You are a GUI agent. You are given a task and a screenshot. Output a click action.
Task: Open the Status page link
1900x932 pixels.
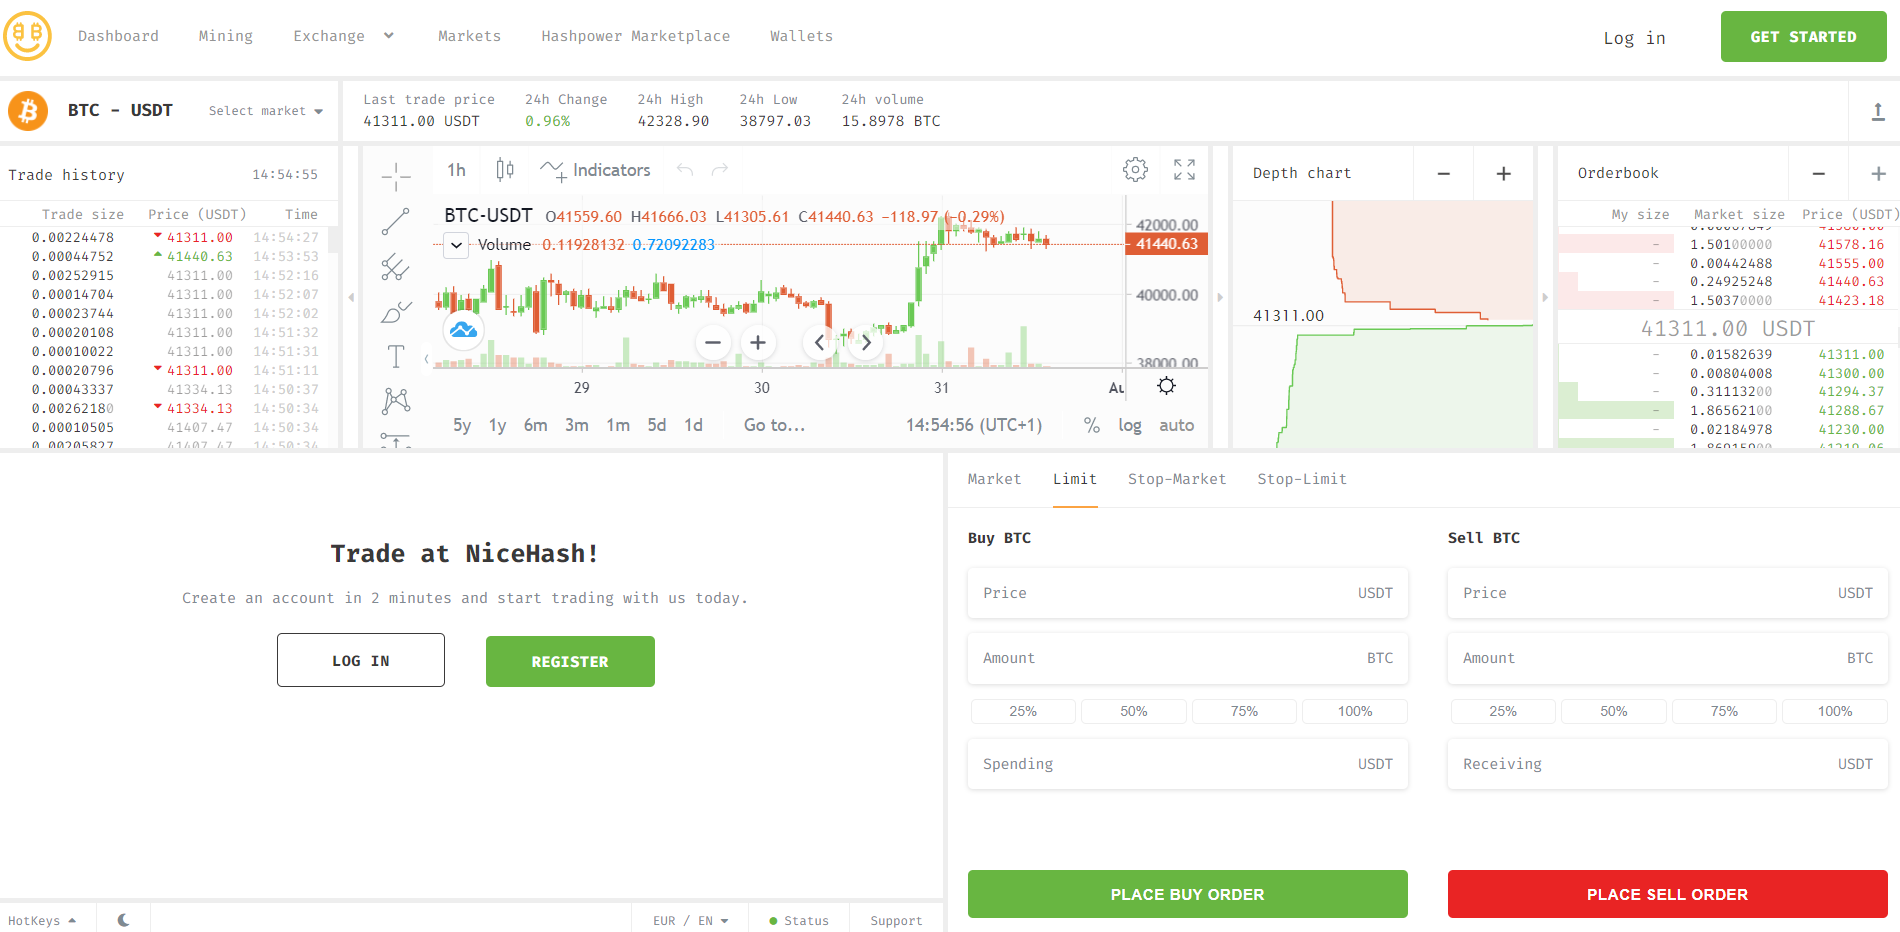point(799,921)
